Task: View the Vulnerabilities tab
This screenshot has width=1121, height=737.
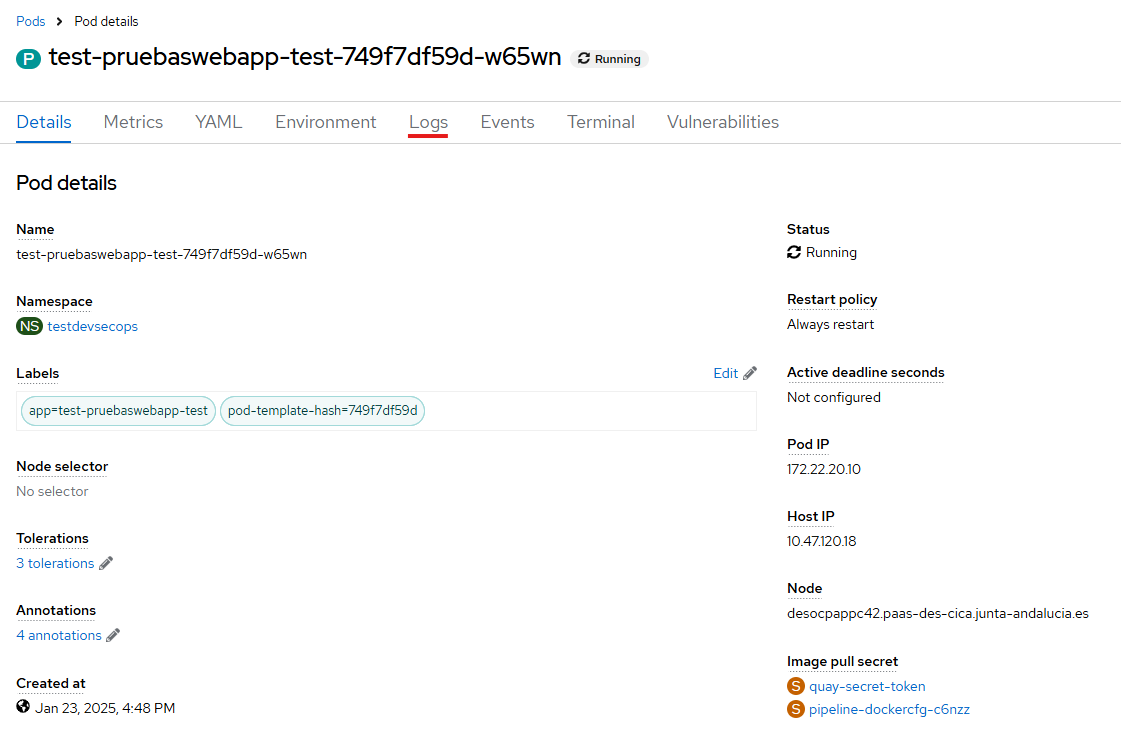Action: (722, 122)
